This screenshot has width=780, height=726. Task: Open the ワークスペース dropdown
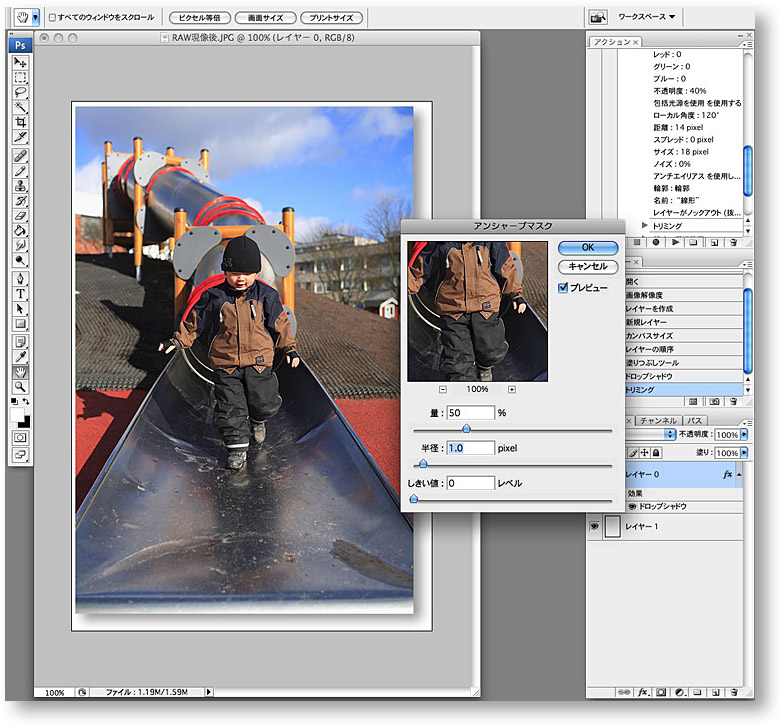647,17
